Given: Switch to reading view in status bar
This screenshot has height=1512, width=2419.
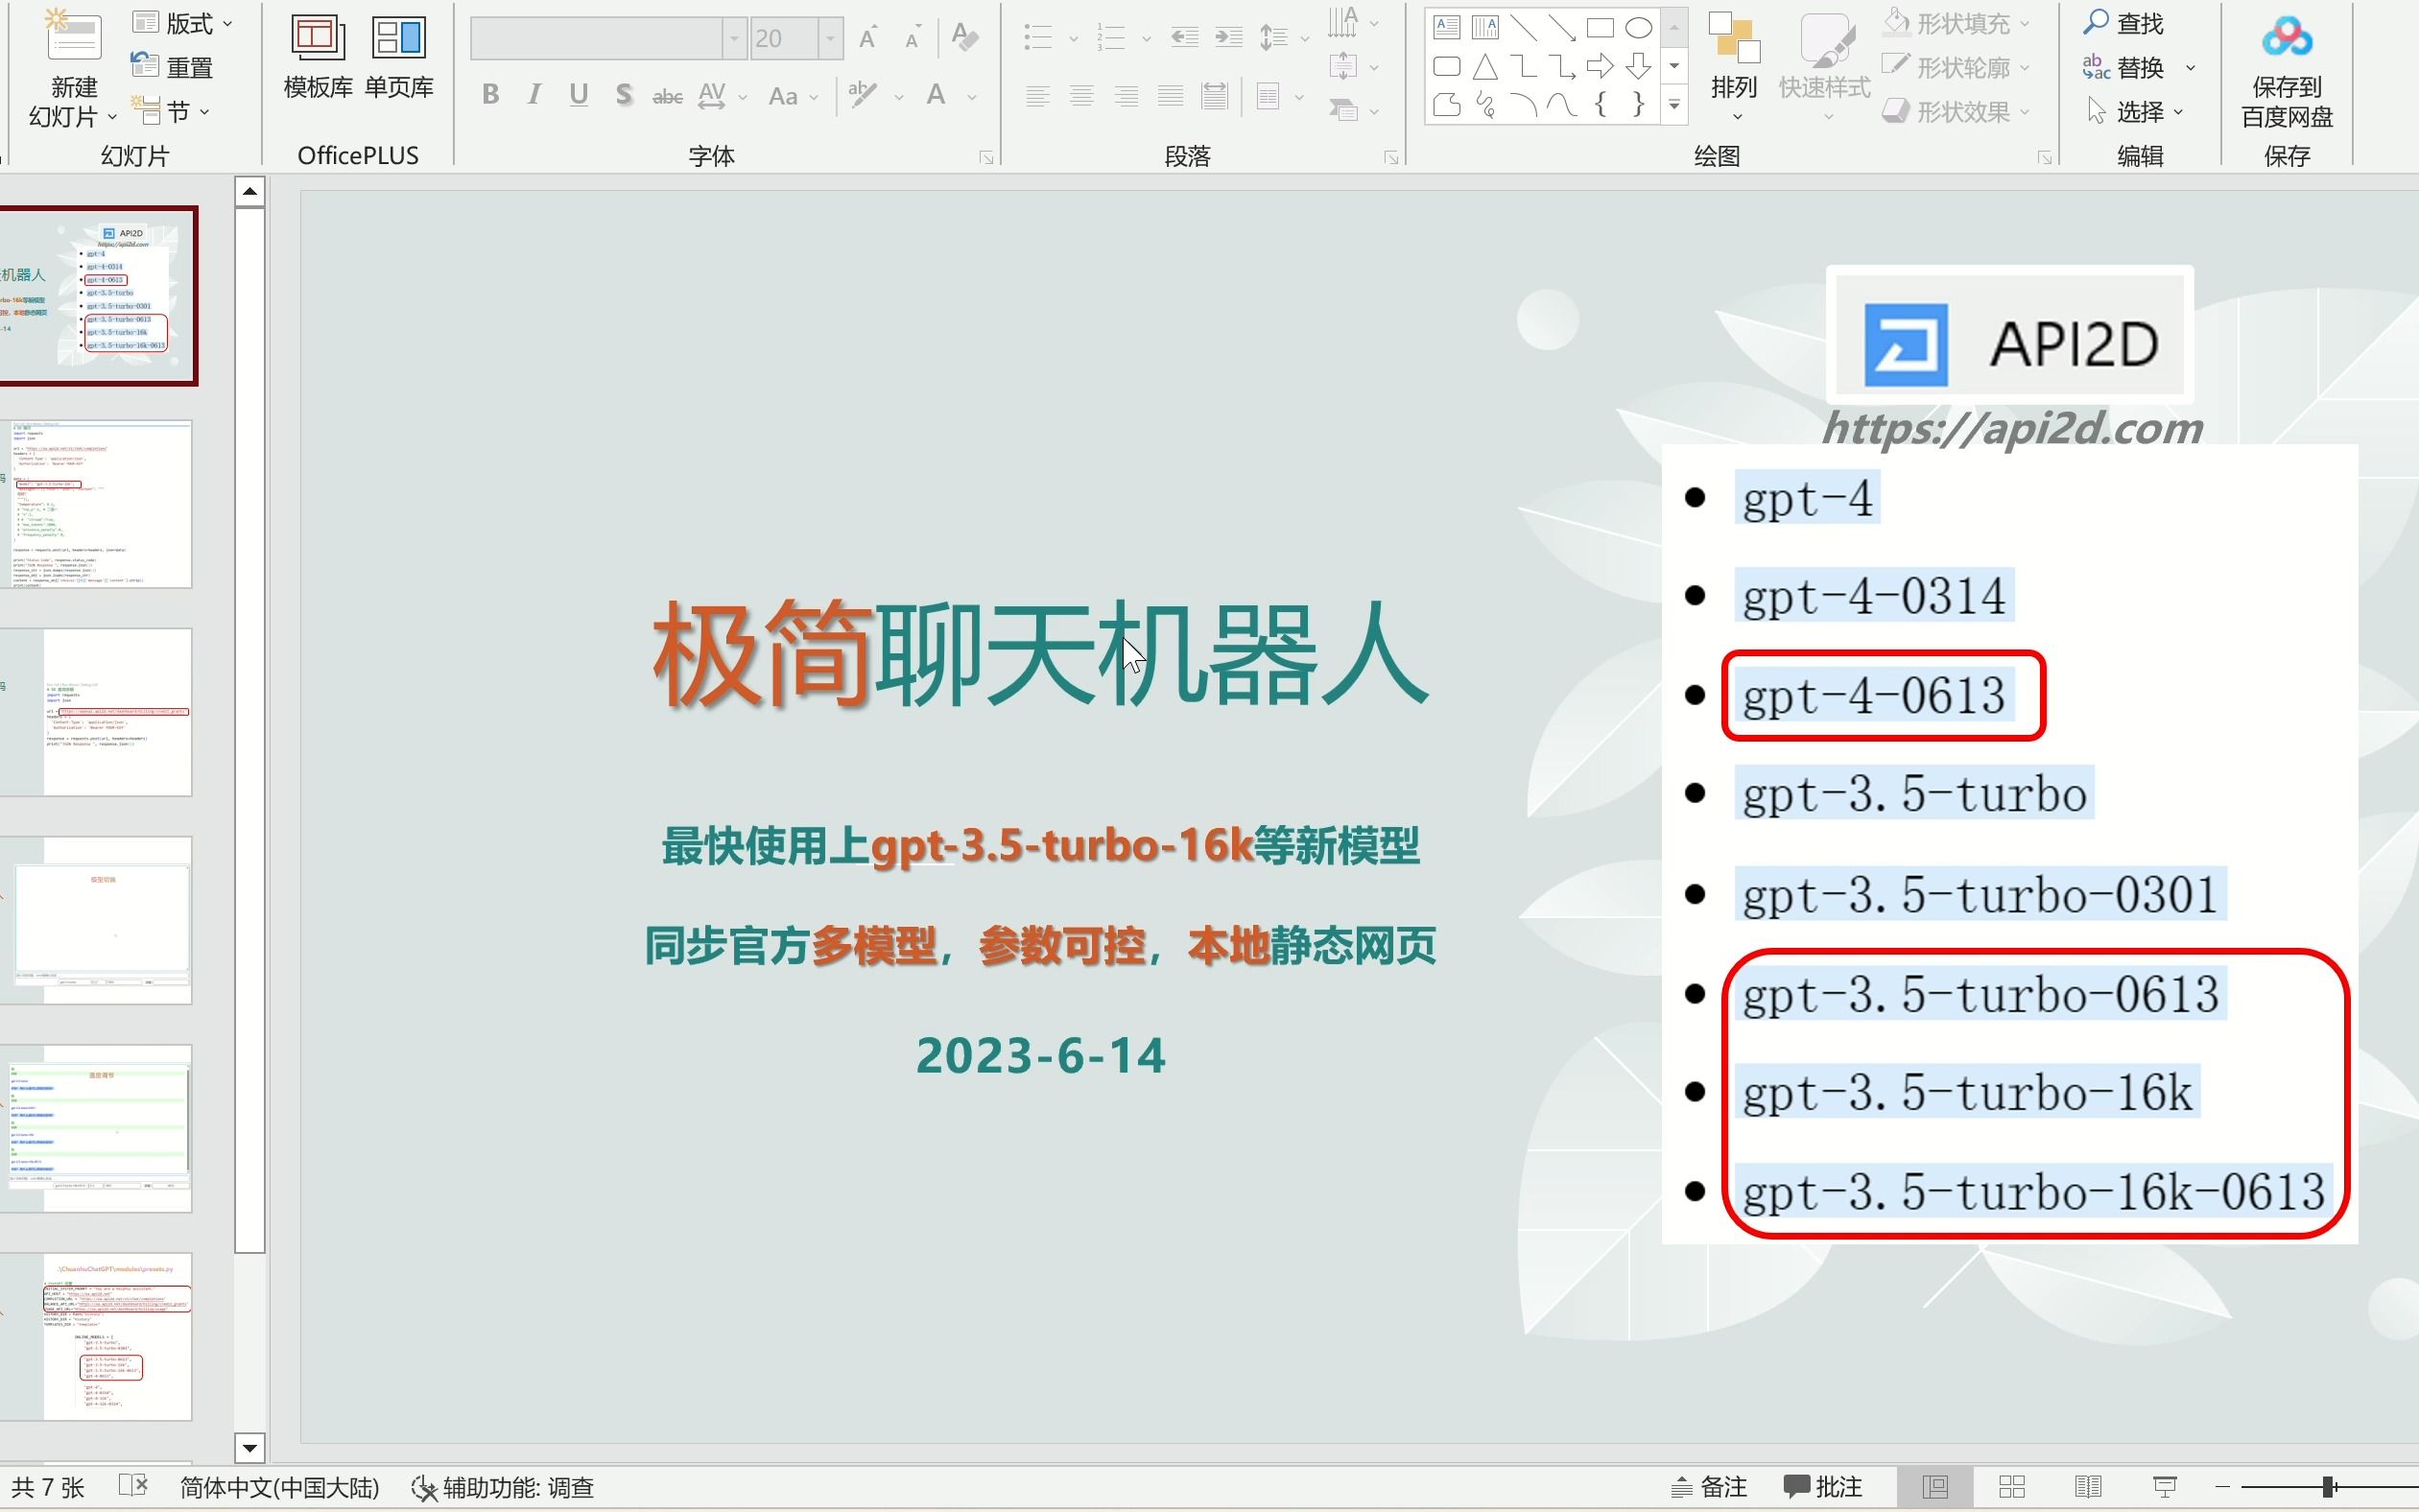Looking at the screenshot, I should [2088, 1487].
